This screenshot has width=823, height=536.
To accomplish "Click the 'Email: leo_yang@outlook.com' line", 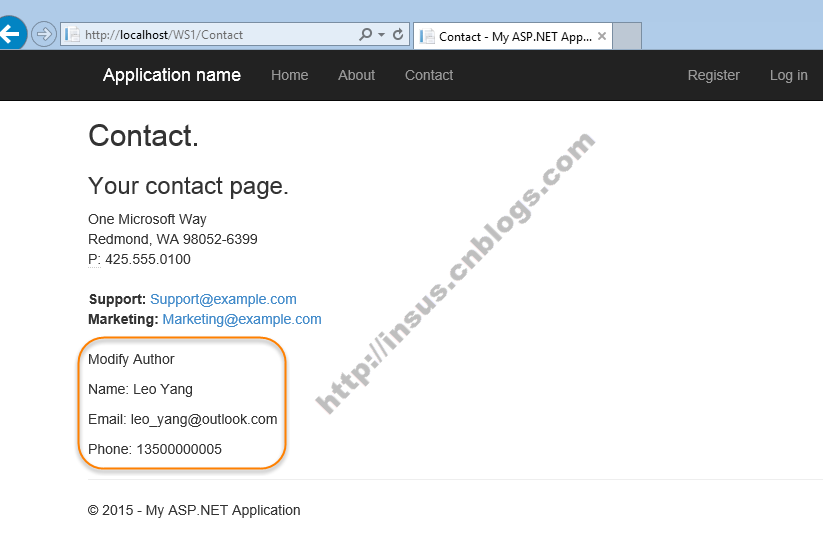I will point(183,419).
